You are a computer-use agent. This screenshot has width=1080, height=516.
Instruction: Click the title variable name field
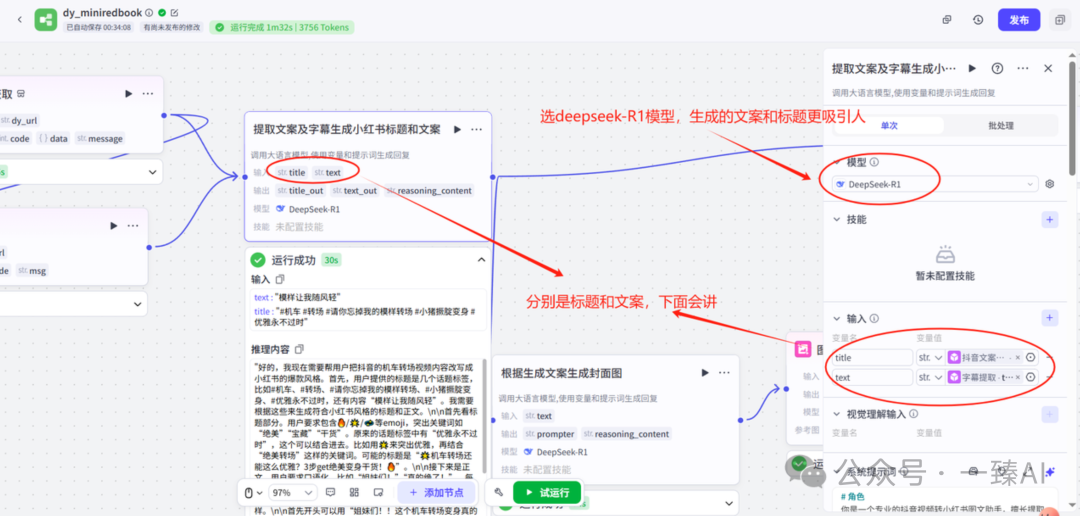click(872, 358)
